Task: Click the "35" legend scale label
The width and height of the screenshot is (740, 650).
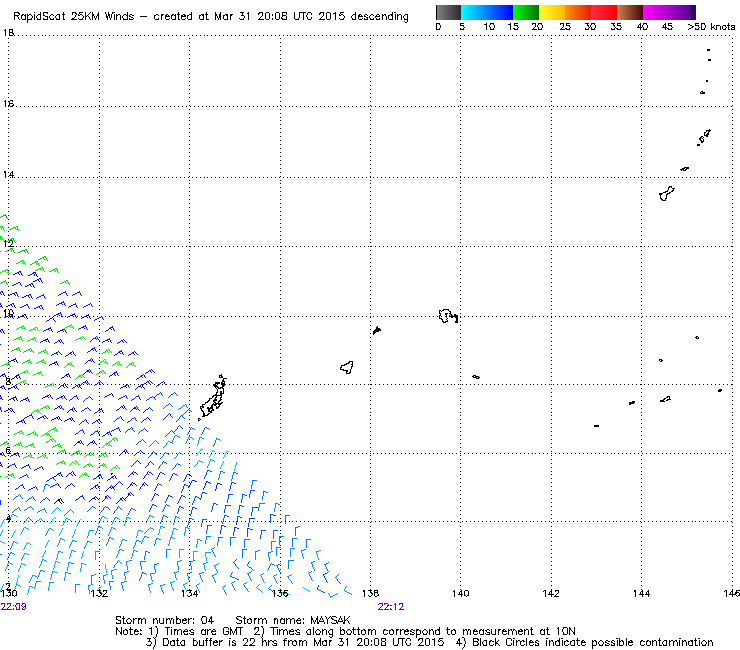Action: (x=616, y=26)
